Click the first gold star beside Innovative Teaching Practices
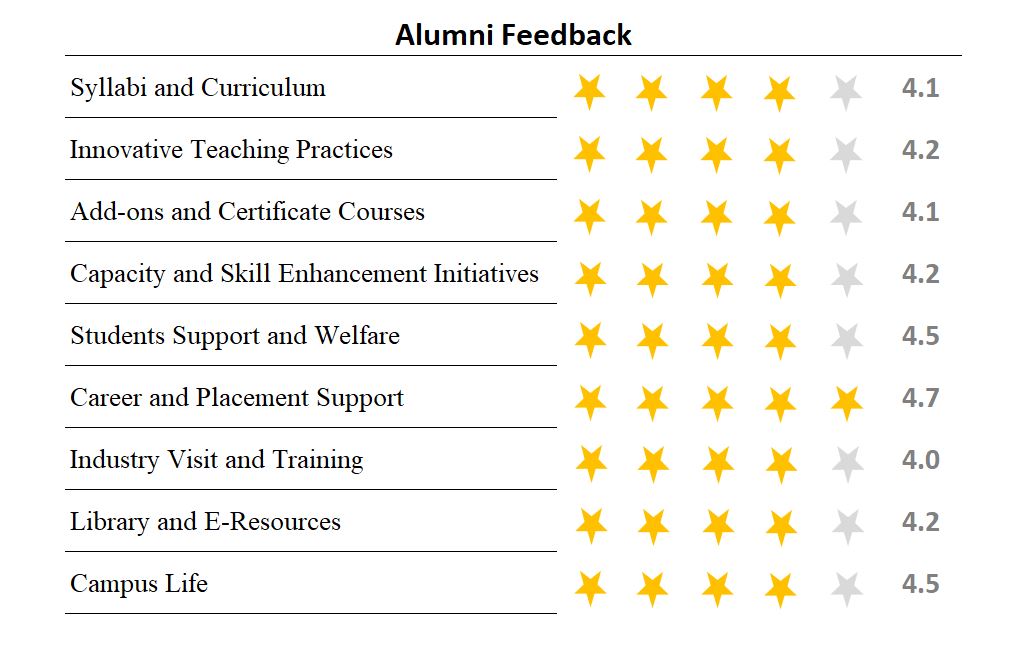This screenshot has height=665, width=1020. click(589, 154)
